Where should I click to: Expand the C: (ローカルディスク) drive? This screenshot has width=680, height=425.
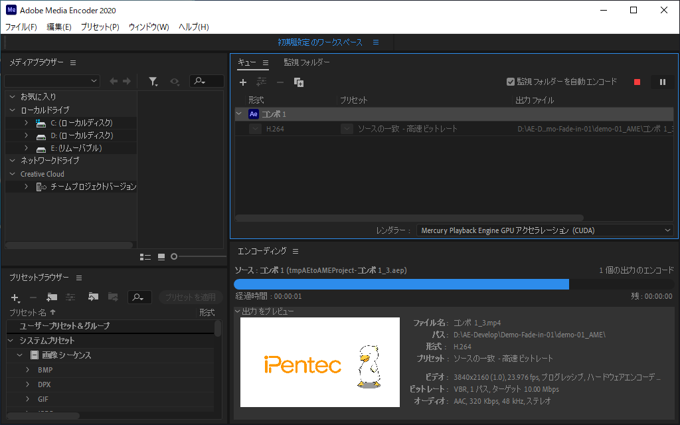[x=26, y=123]
